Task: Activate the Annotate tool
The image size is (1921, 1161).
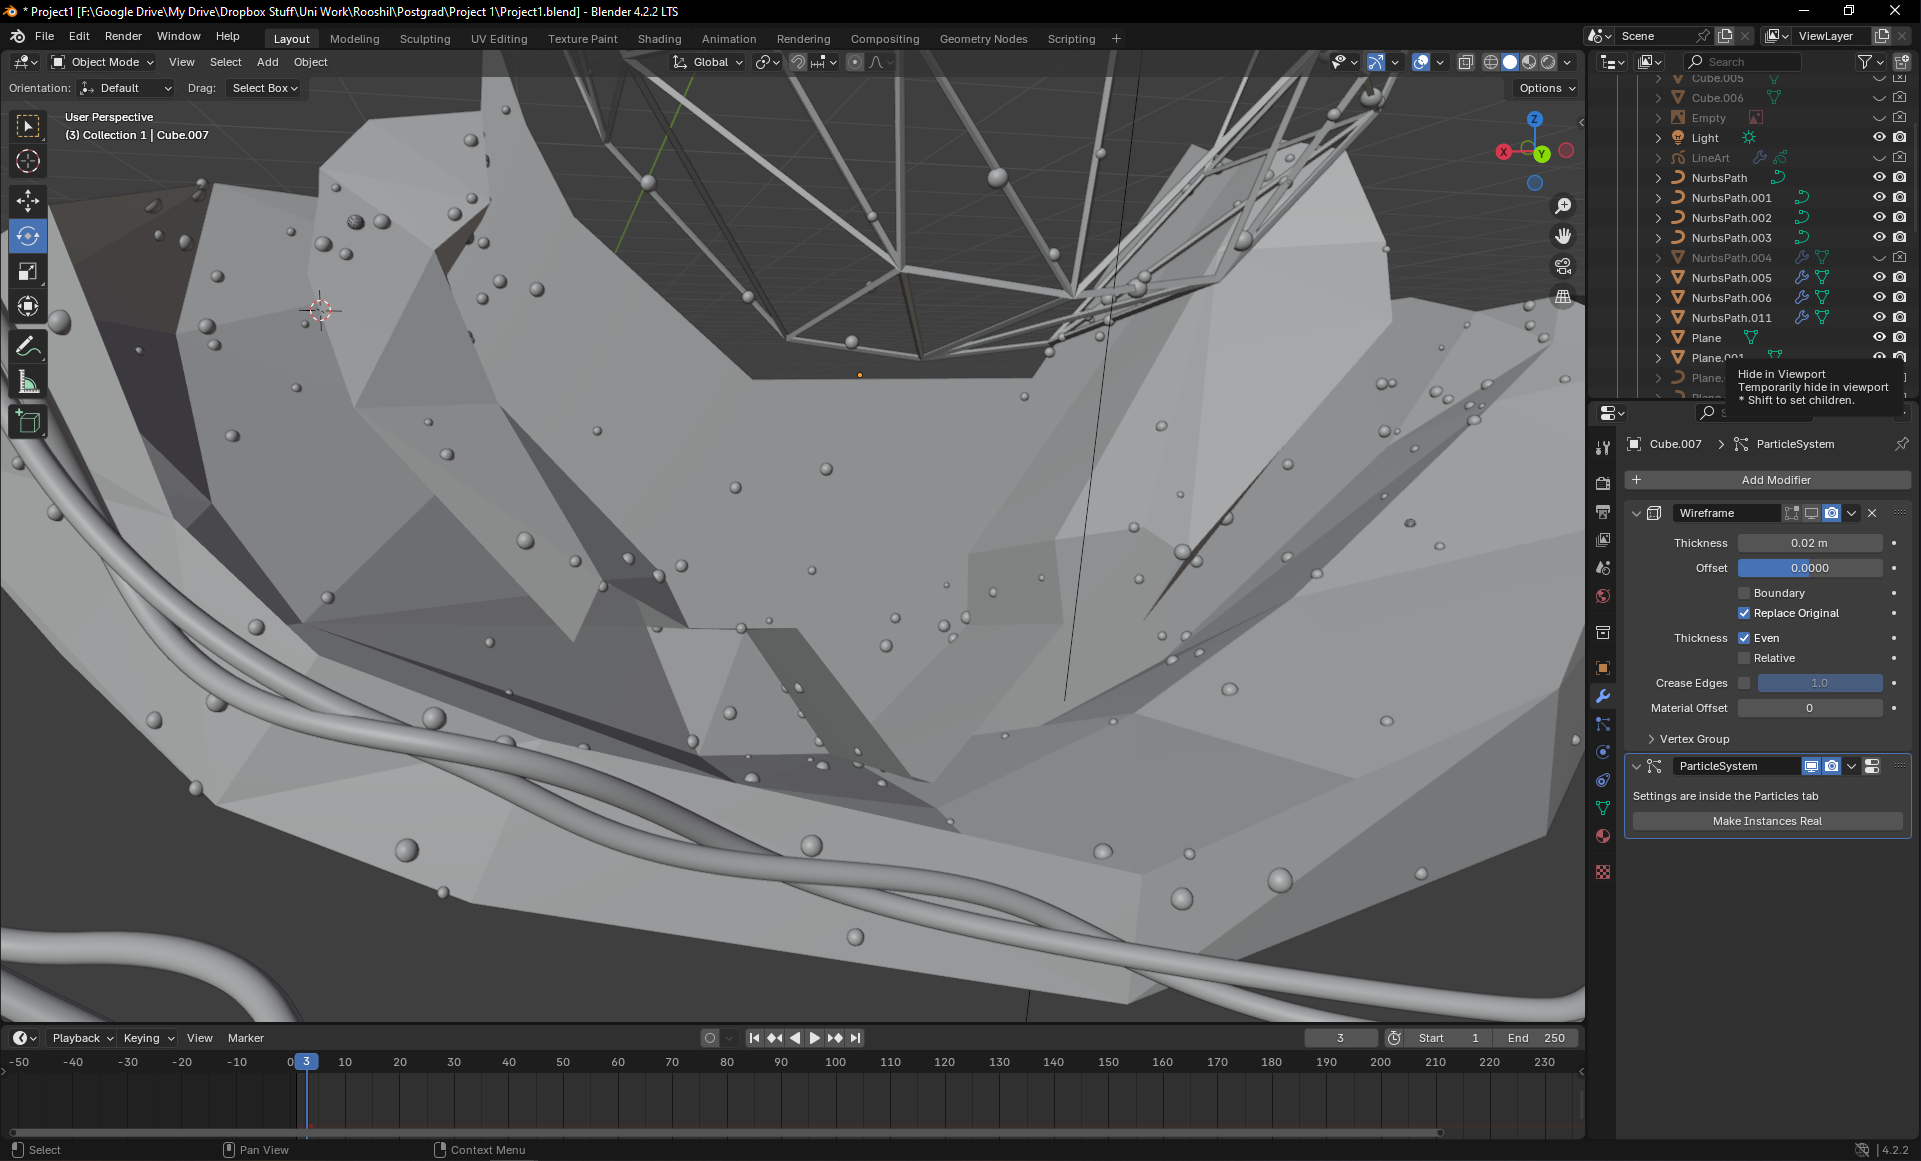Action: pyautogui.click(x=28, y=347)
